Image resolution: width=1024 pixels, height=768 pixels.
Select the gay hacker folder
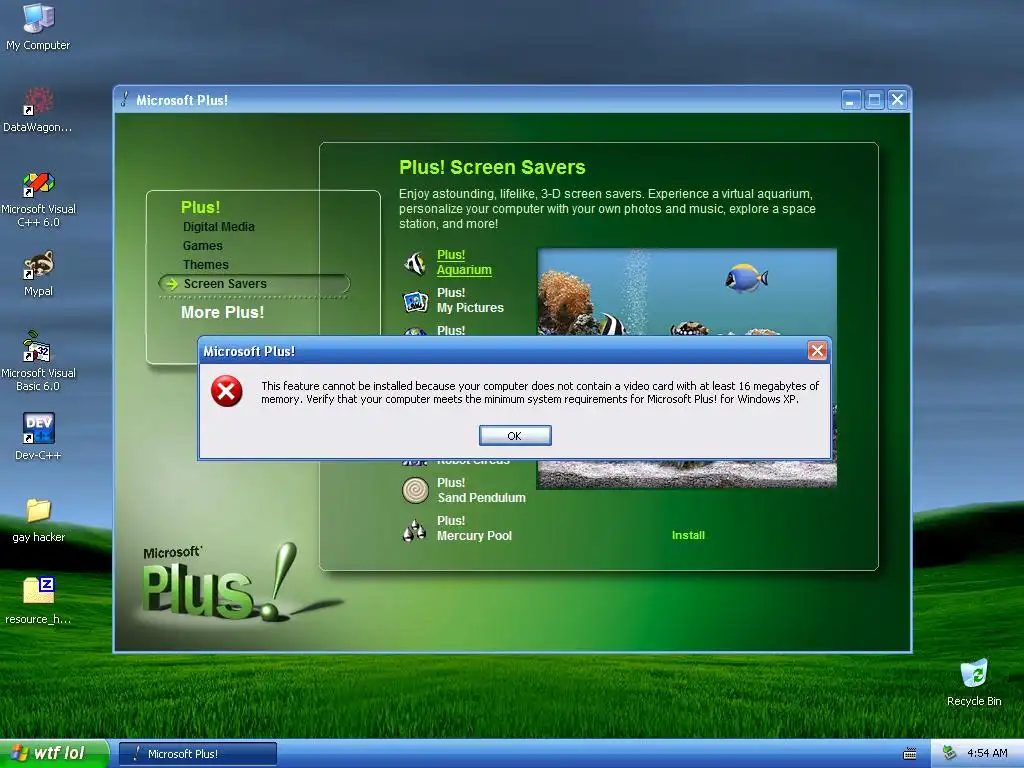point(38,520)
